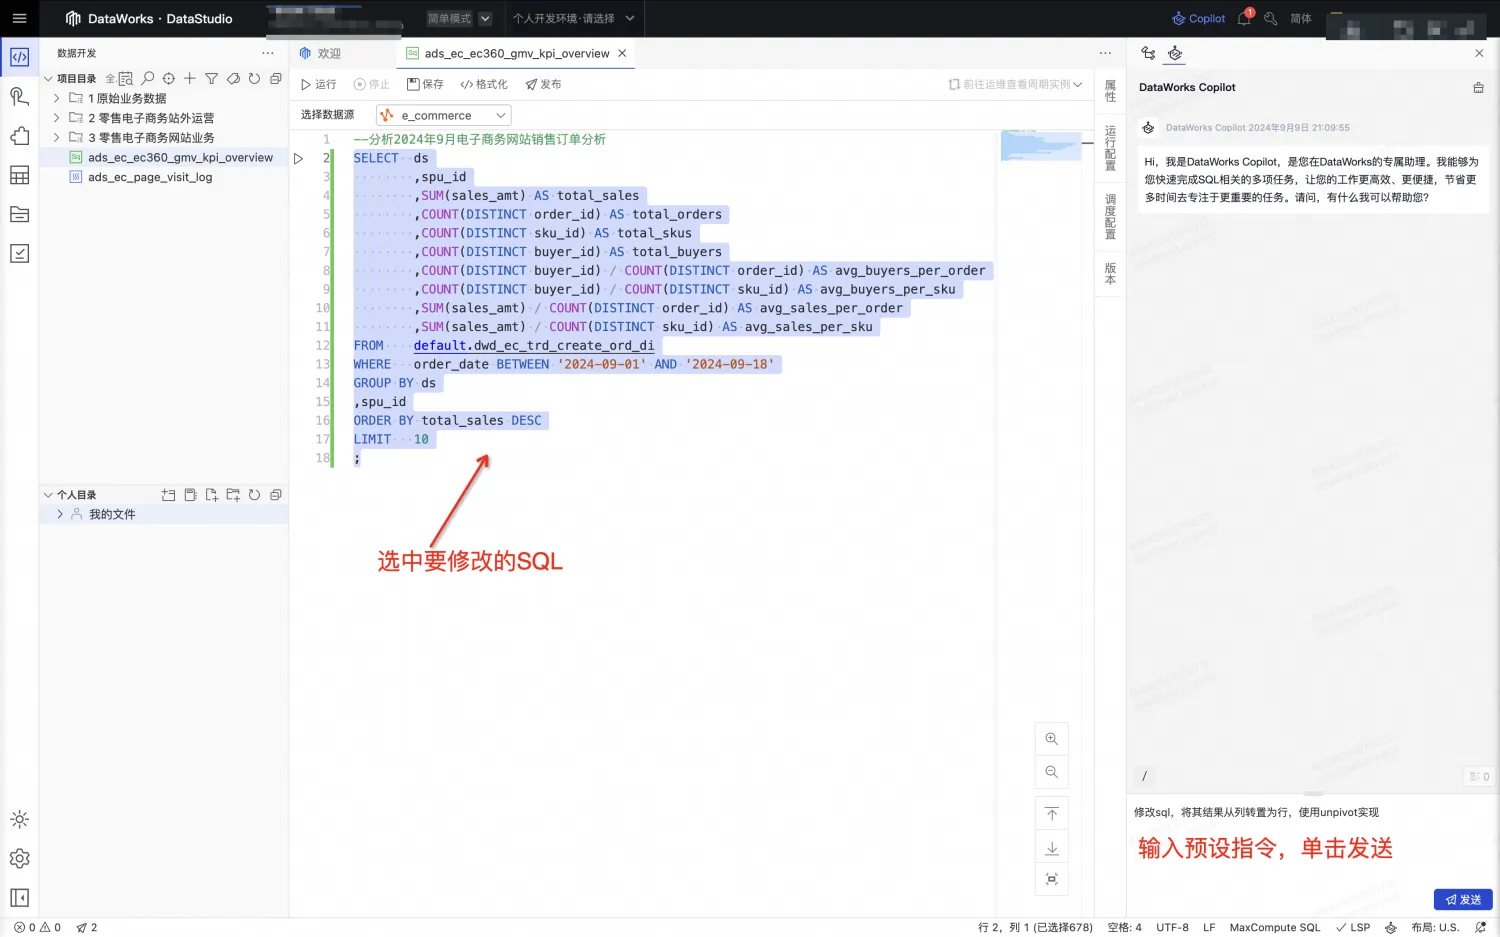Open the 运行配置 side tab
This screenshot has height=937, width=1500.
coord(1110,148)
